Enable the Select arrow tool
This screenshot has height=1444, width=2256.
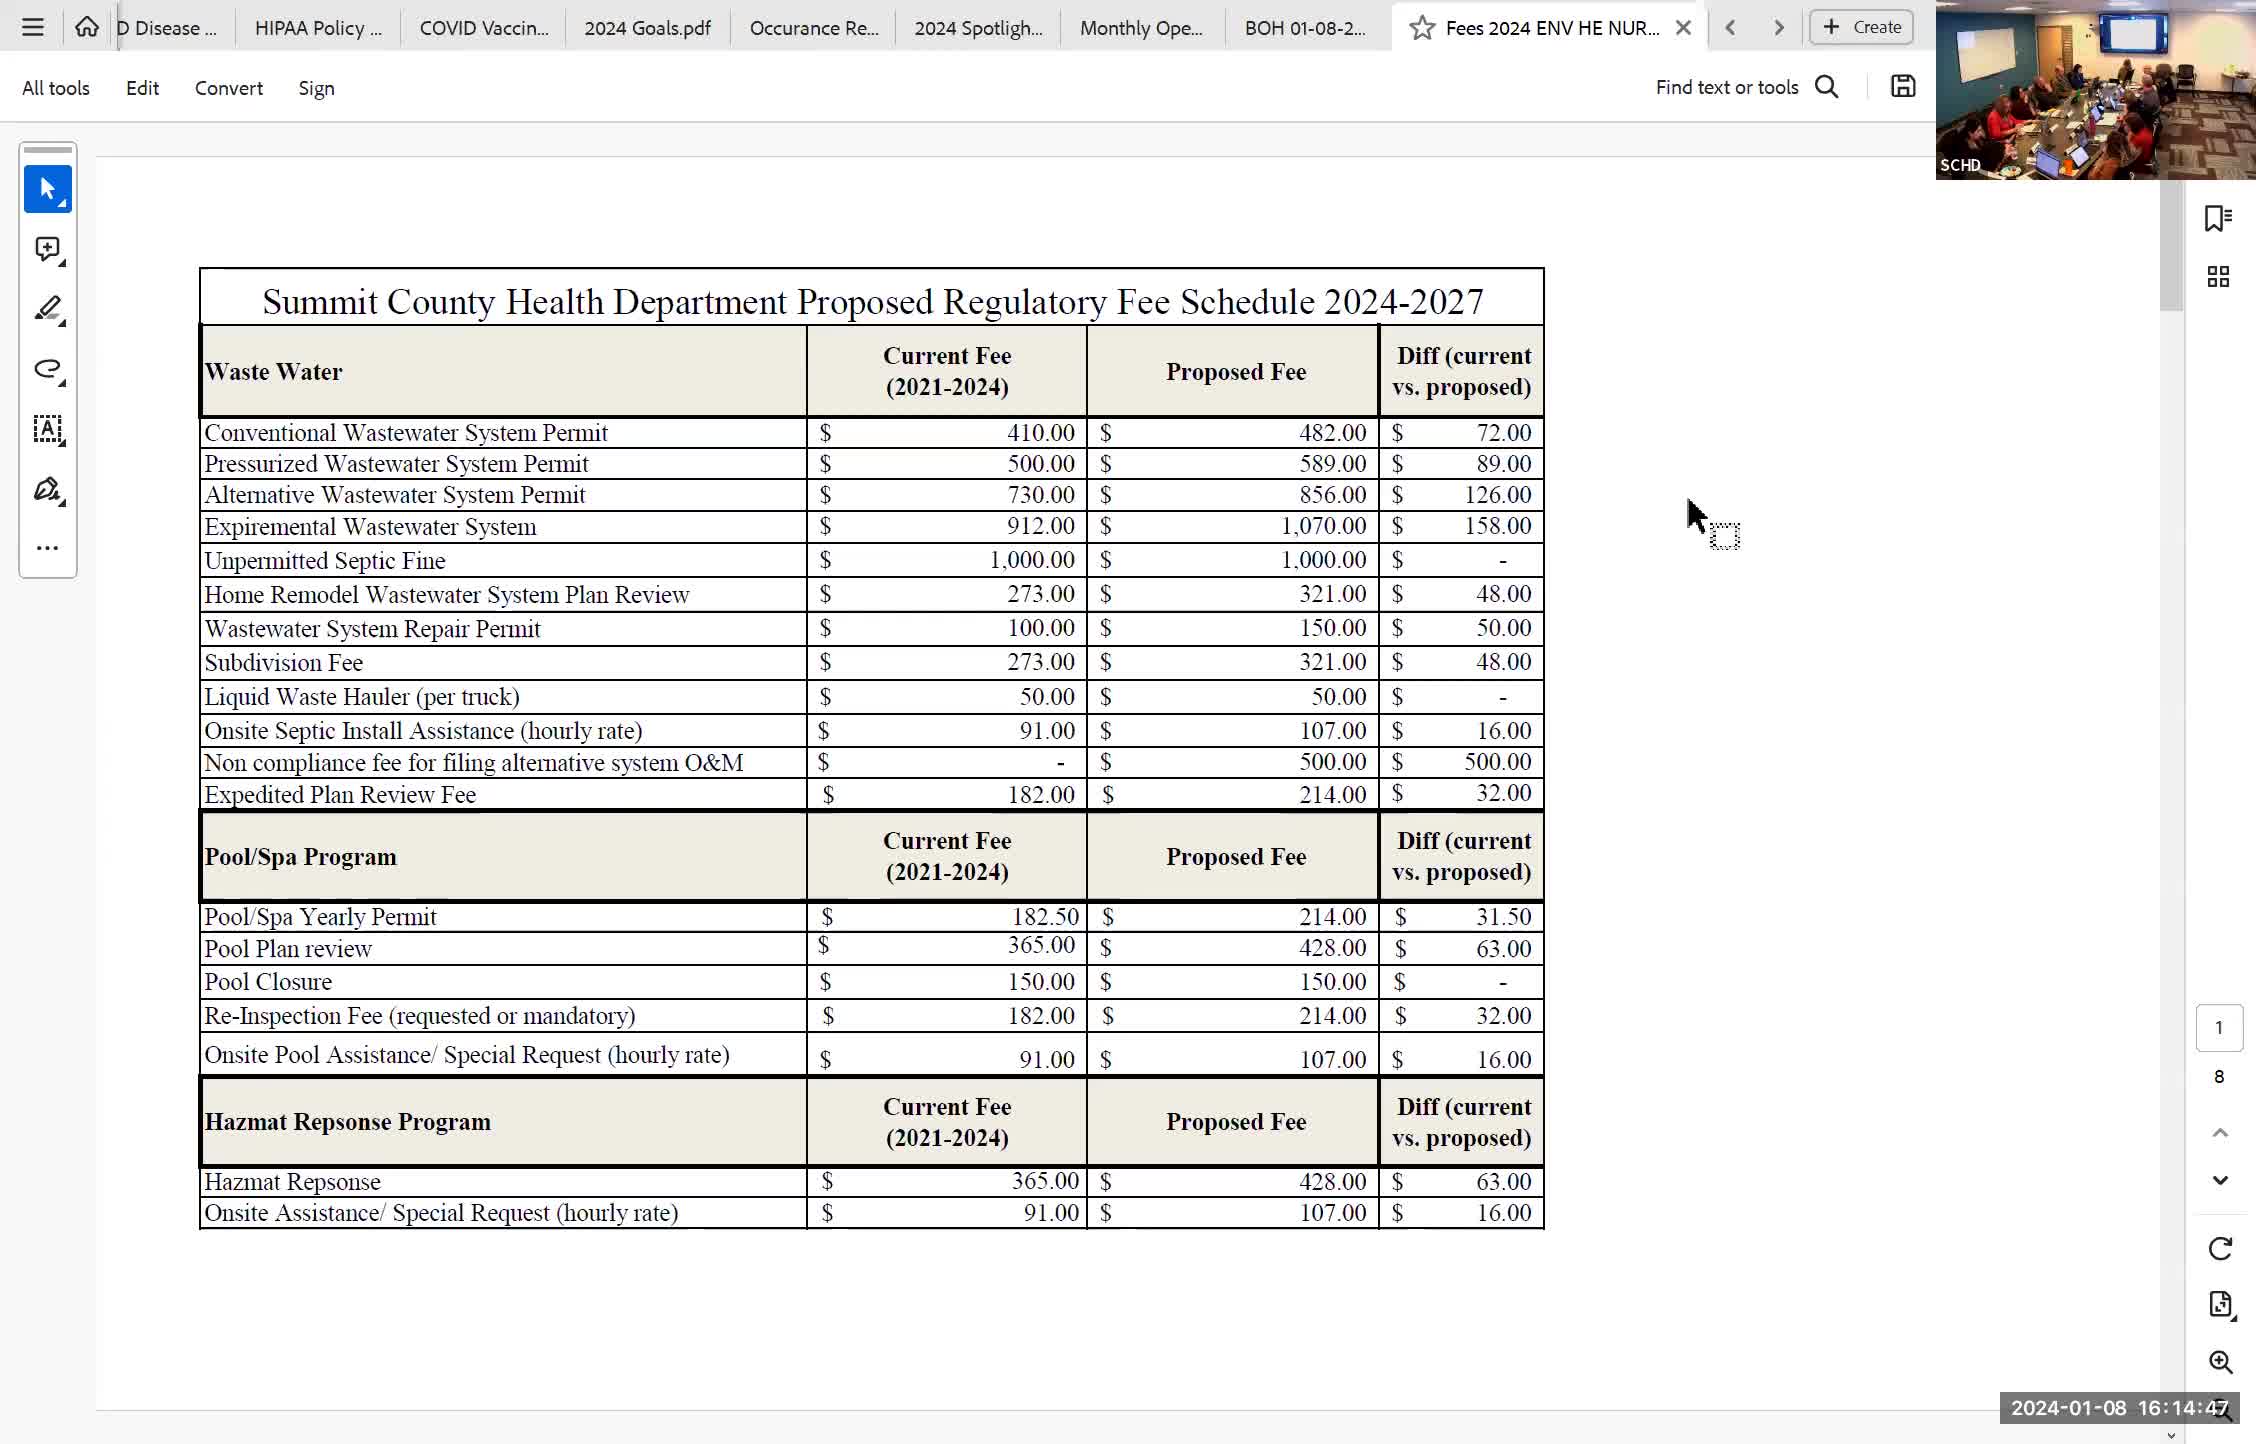[48, 189]
